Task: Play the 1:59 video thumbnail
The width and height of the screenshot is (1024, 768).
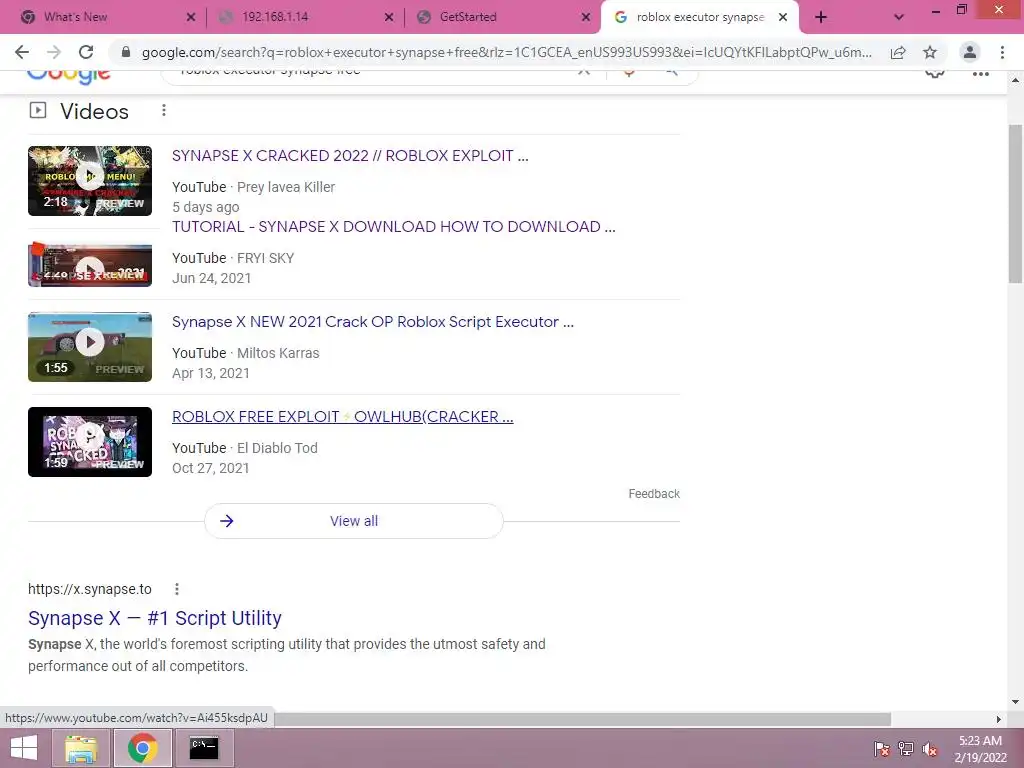Action: pyautogui.click(x=90, y=442)
